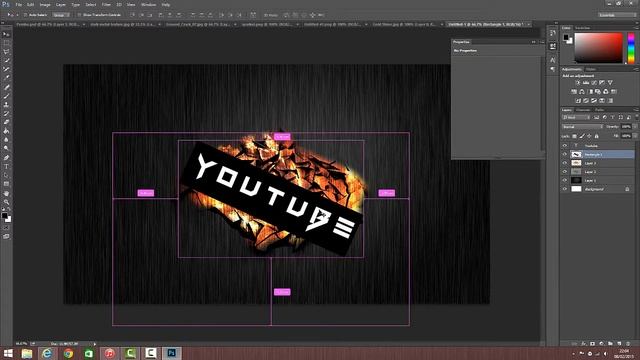Toggle Quick Mask mode in toolbar

(x=6, y=228)
